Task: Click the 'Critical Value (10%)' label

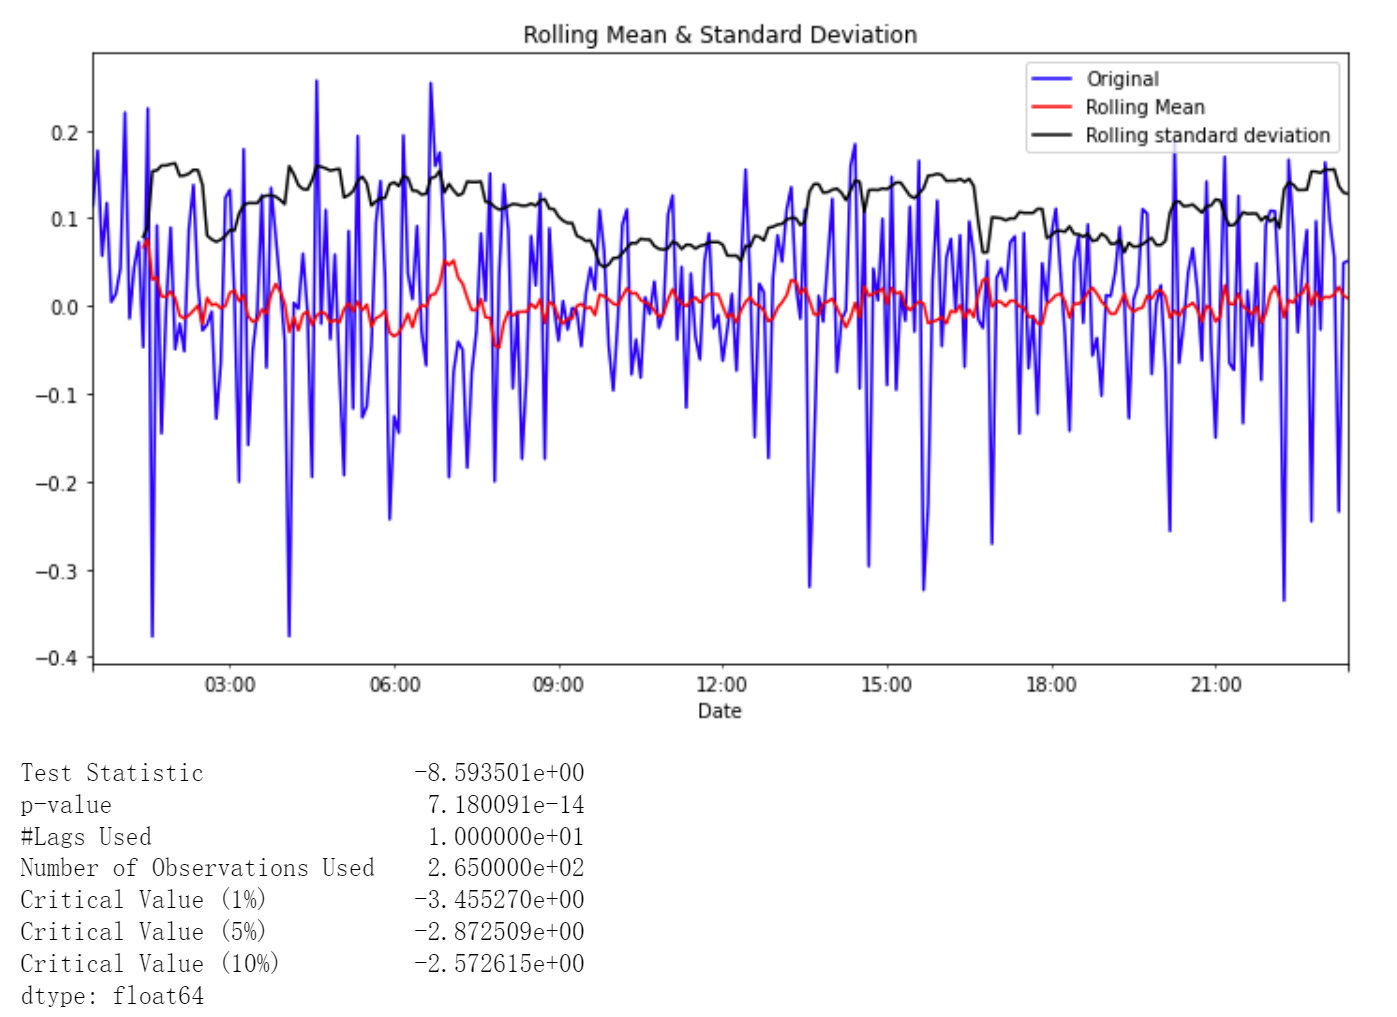Action: tap(150, 964)
